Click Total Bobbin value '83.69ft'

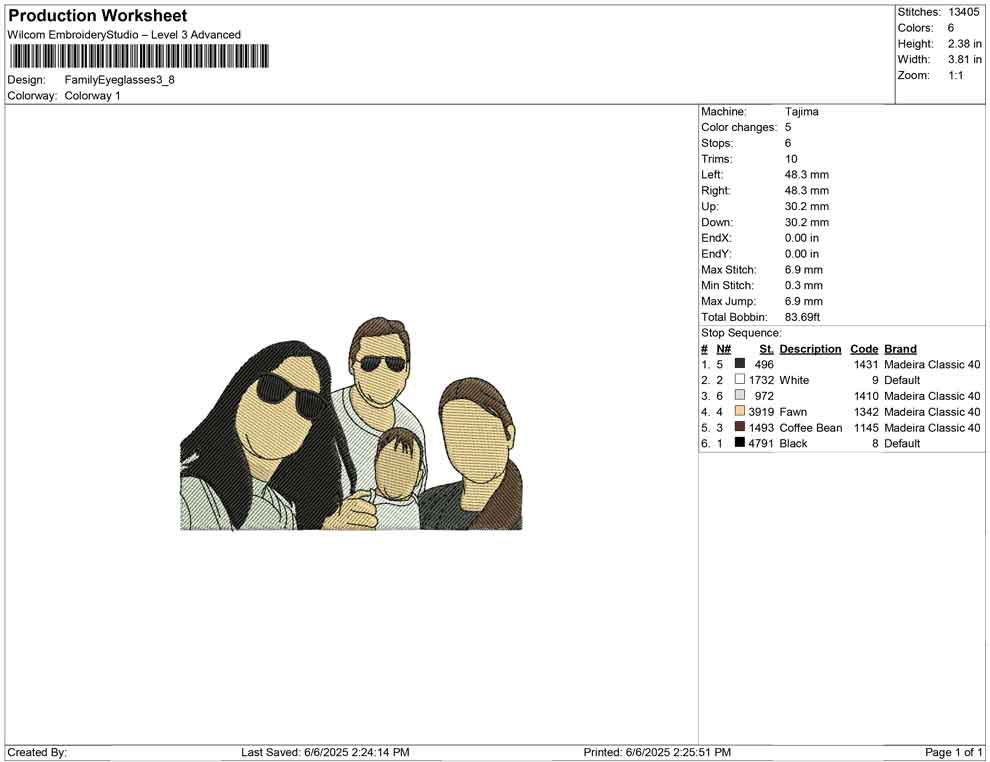click(x=802, y=317)
